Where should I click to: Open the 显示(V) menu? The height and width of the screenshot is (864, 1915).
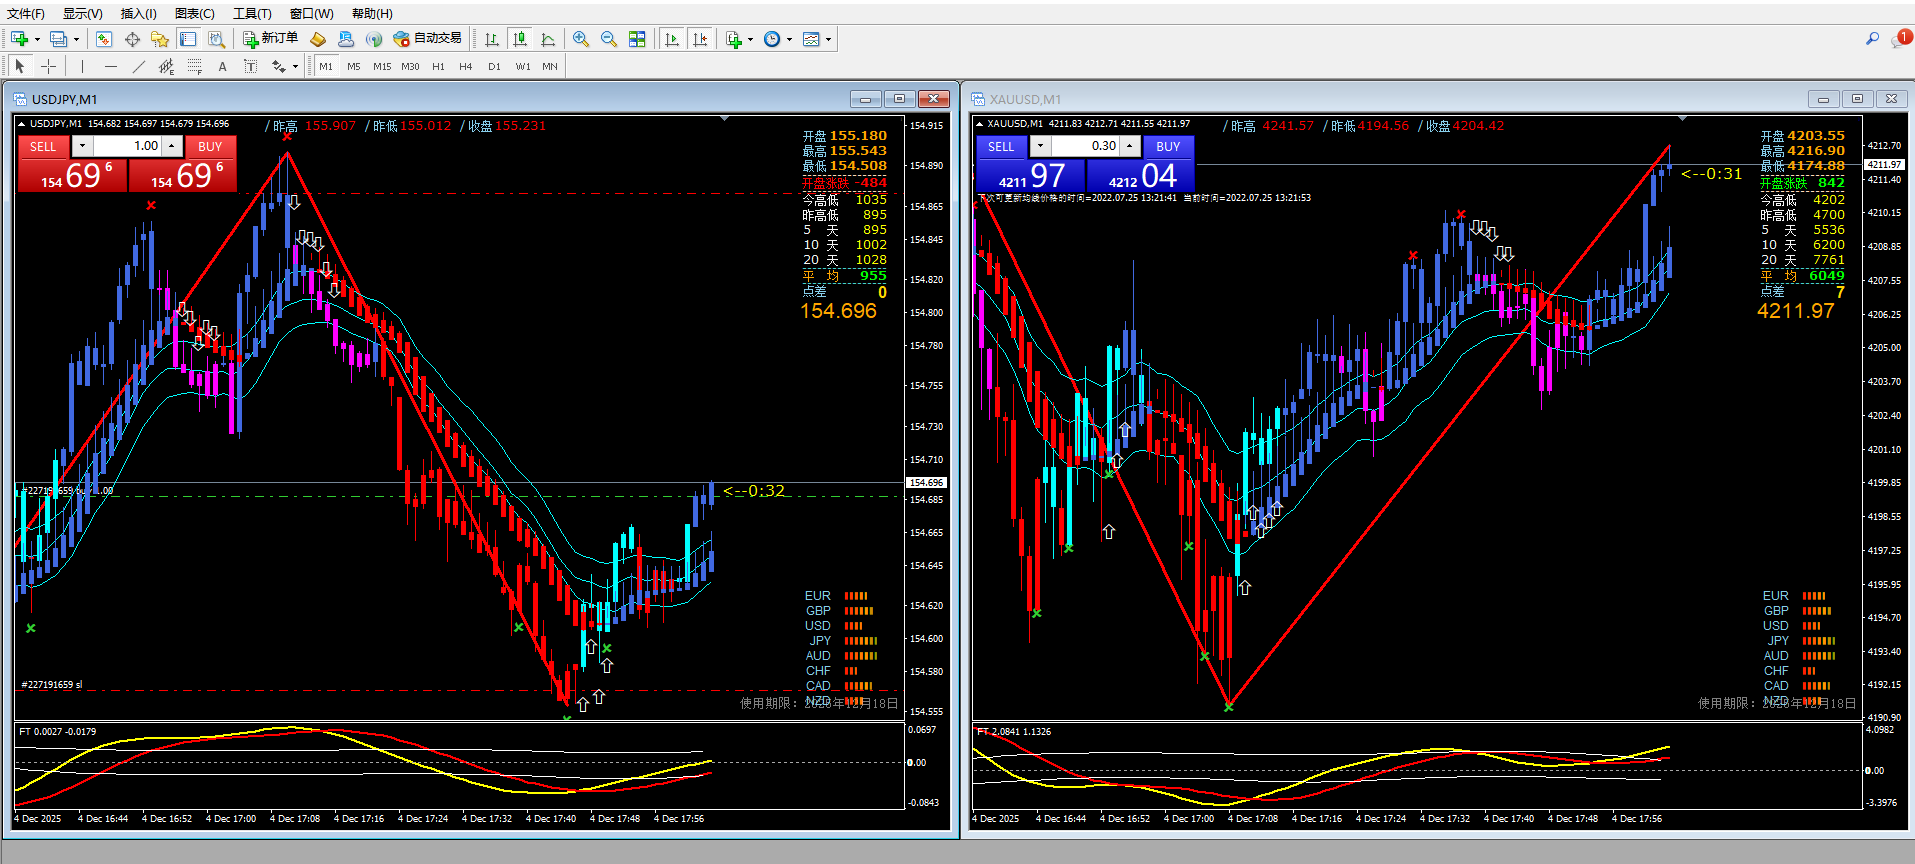(x=82, y=14)
